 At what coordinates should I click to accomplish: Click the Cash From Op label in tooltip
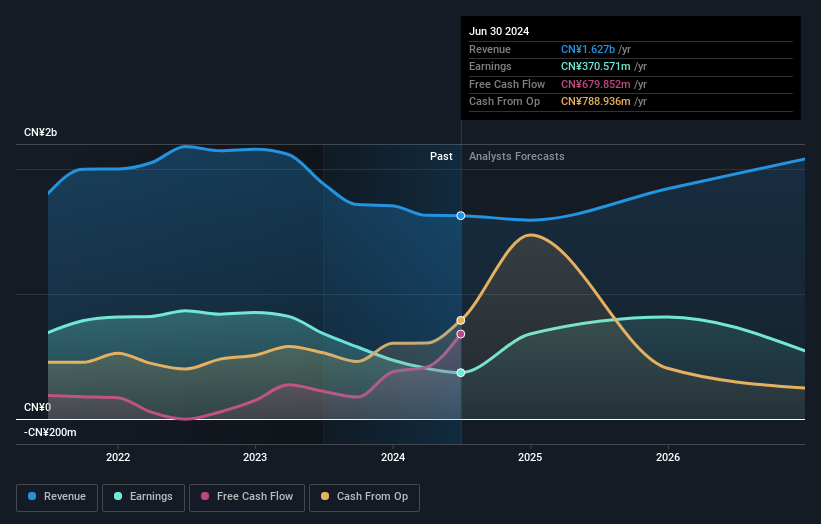pyautogui.click(x=504, y=102)
